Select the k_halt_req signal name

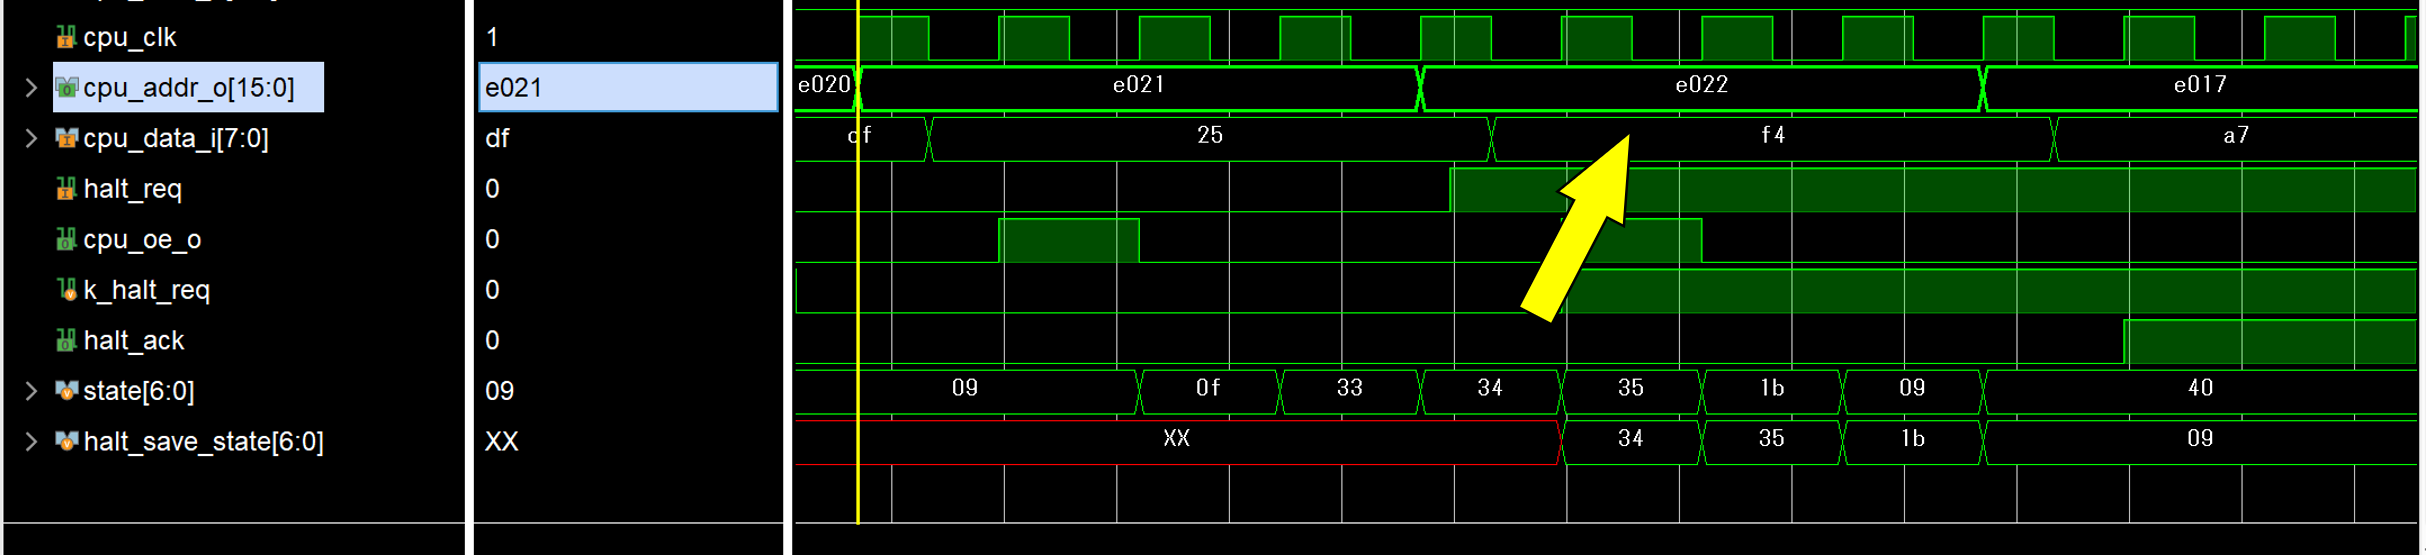(x=147, y=290)
